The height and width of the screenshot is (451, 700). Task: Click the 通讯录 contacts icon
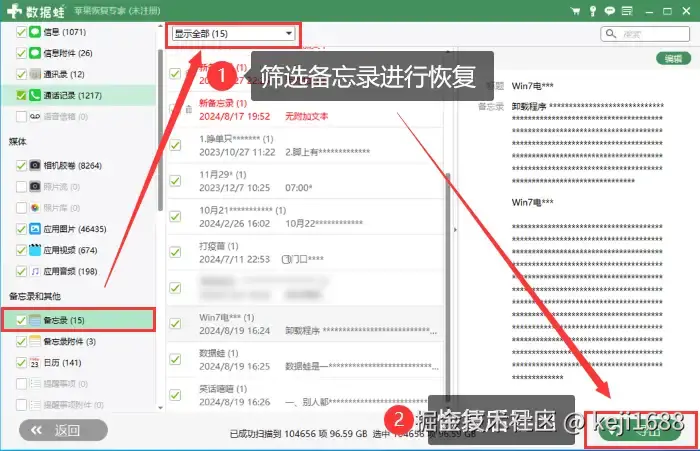[x=35, y=74]
